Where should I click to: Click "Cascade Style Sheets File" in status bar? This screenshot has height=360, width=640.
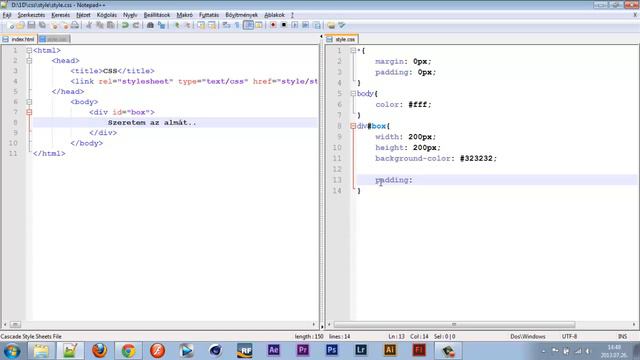[x=31, y=336]
